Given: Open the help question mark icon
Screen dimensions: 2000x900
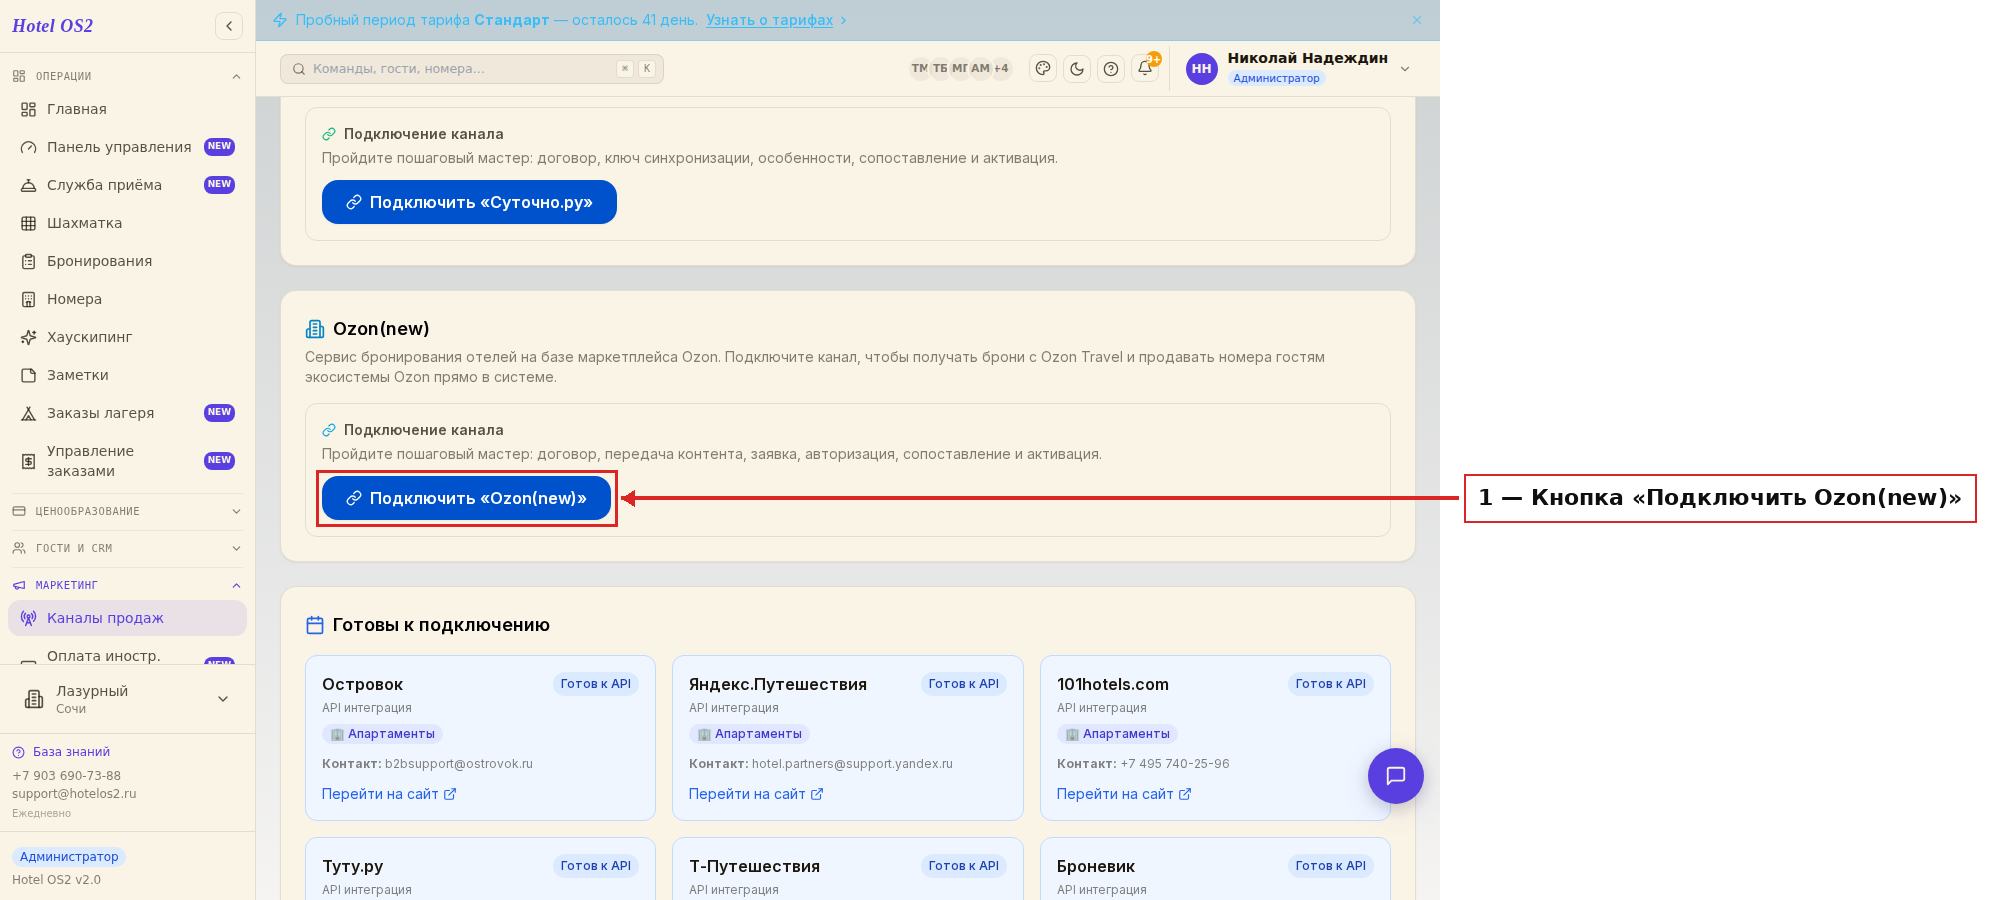Looking at the screenshot, I should tap(1111, 69).
